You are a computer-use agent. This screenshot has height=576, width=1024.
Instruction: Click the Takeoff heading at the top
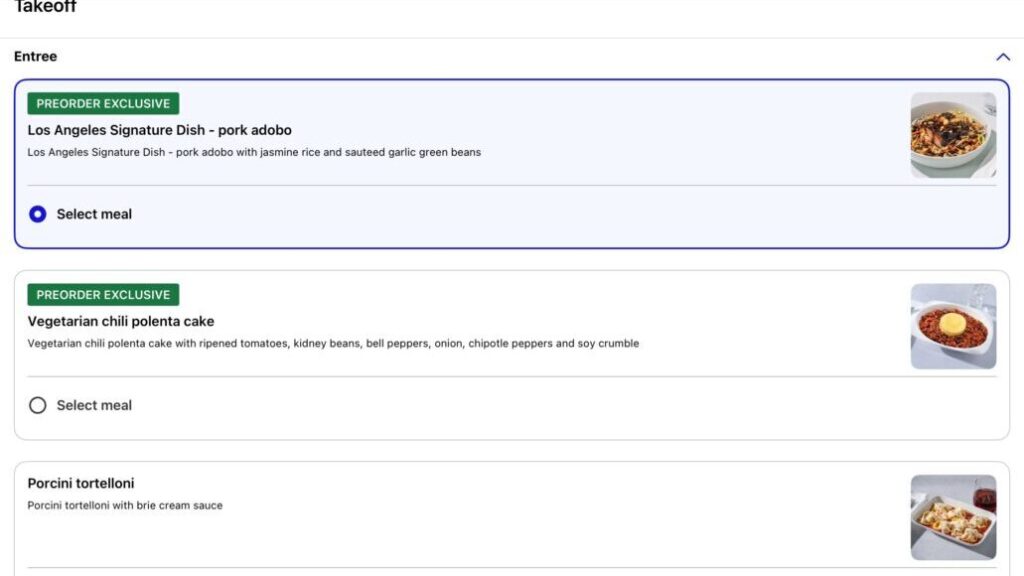click(45, 8)
